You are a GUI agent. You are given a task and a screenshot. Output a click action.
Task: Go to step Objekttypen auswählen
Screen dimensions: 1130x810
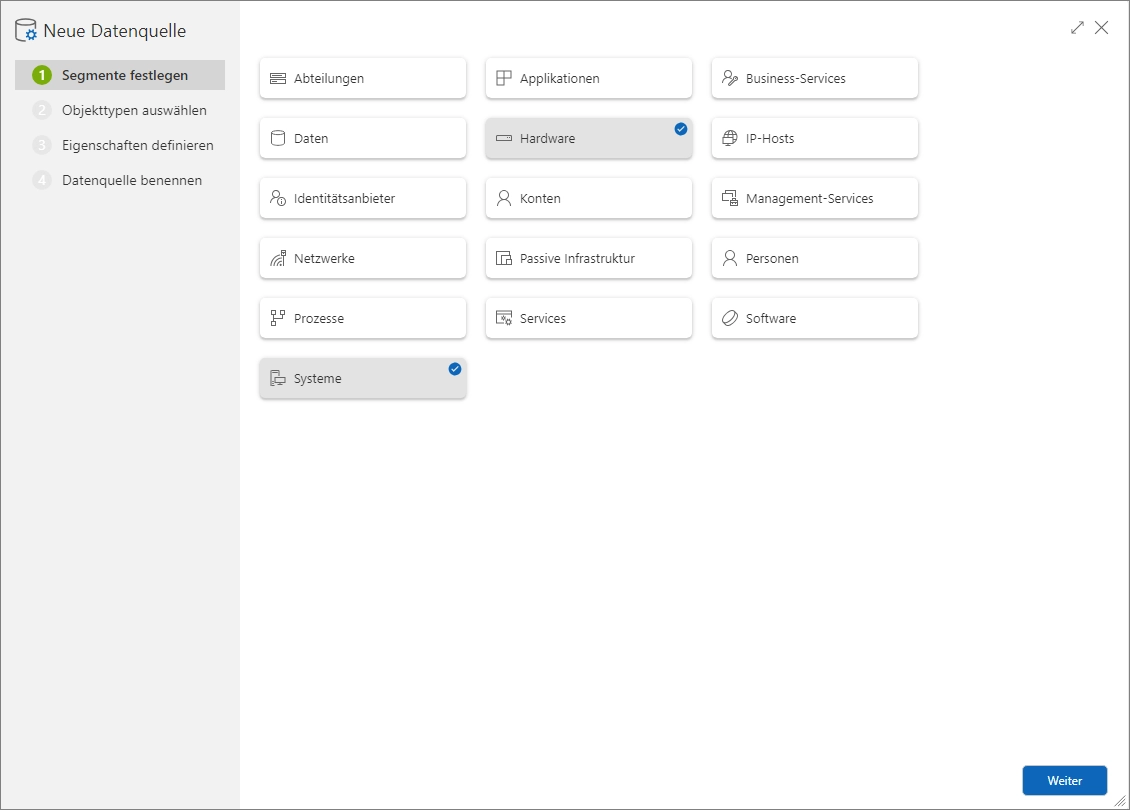click(x=134, y=110)
